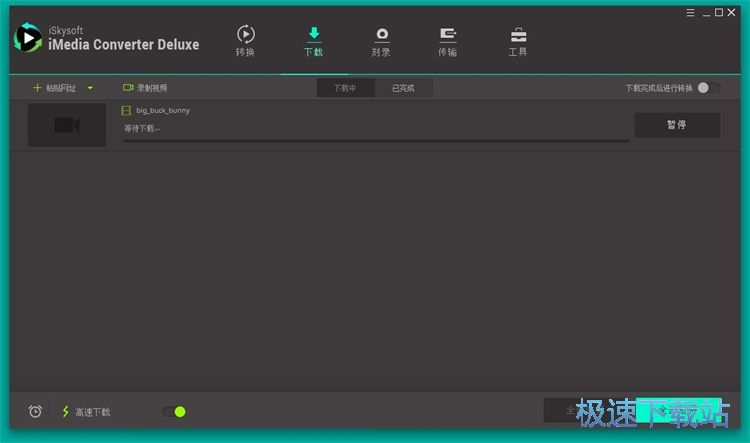Open the 传输 (Transfer) tab
The width and height of the screenshot is (750, 443).
pyautogui.click(x=448, y=41)
